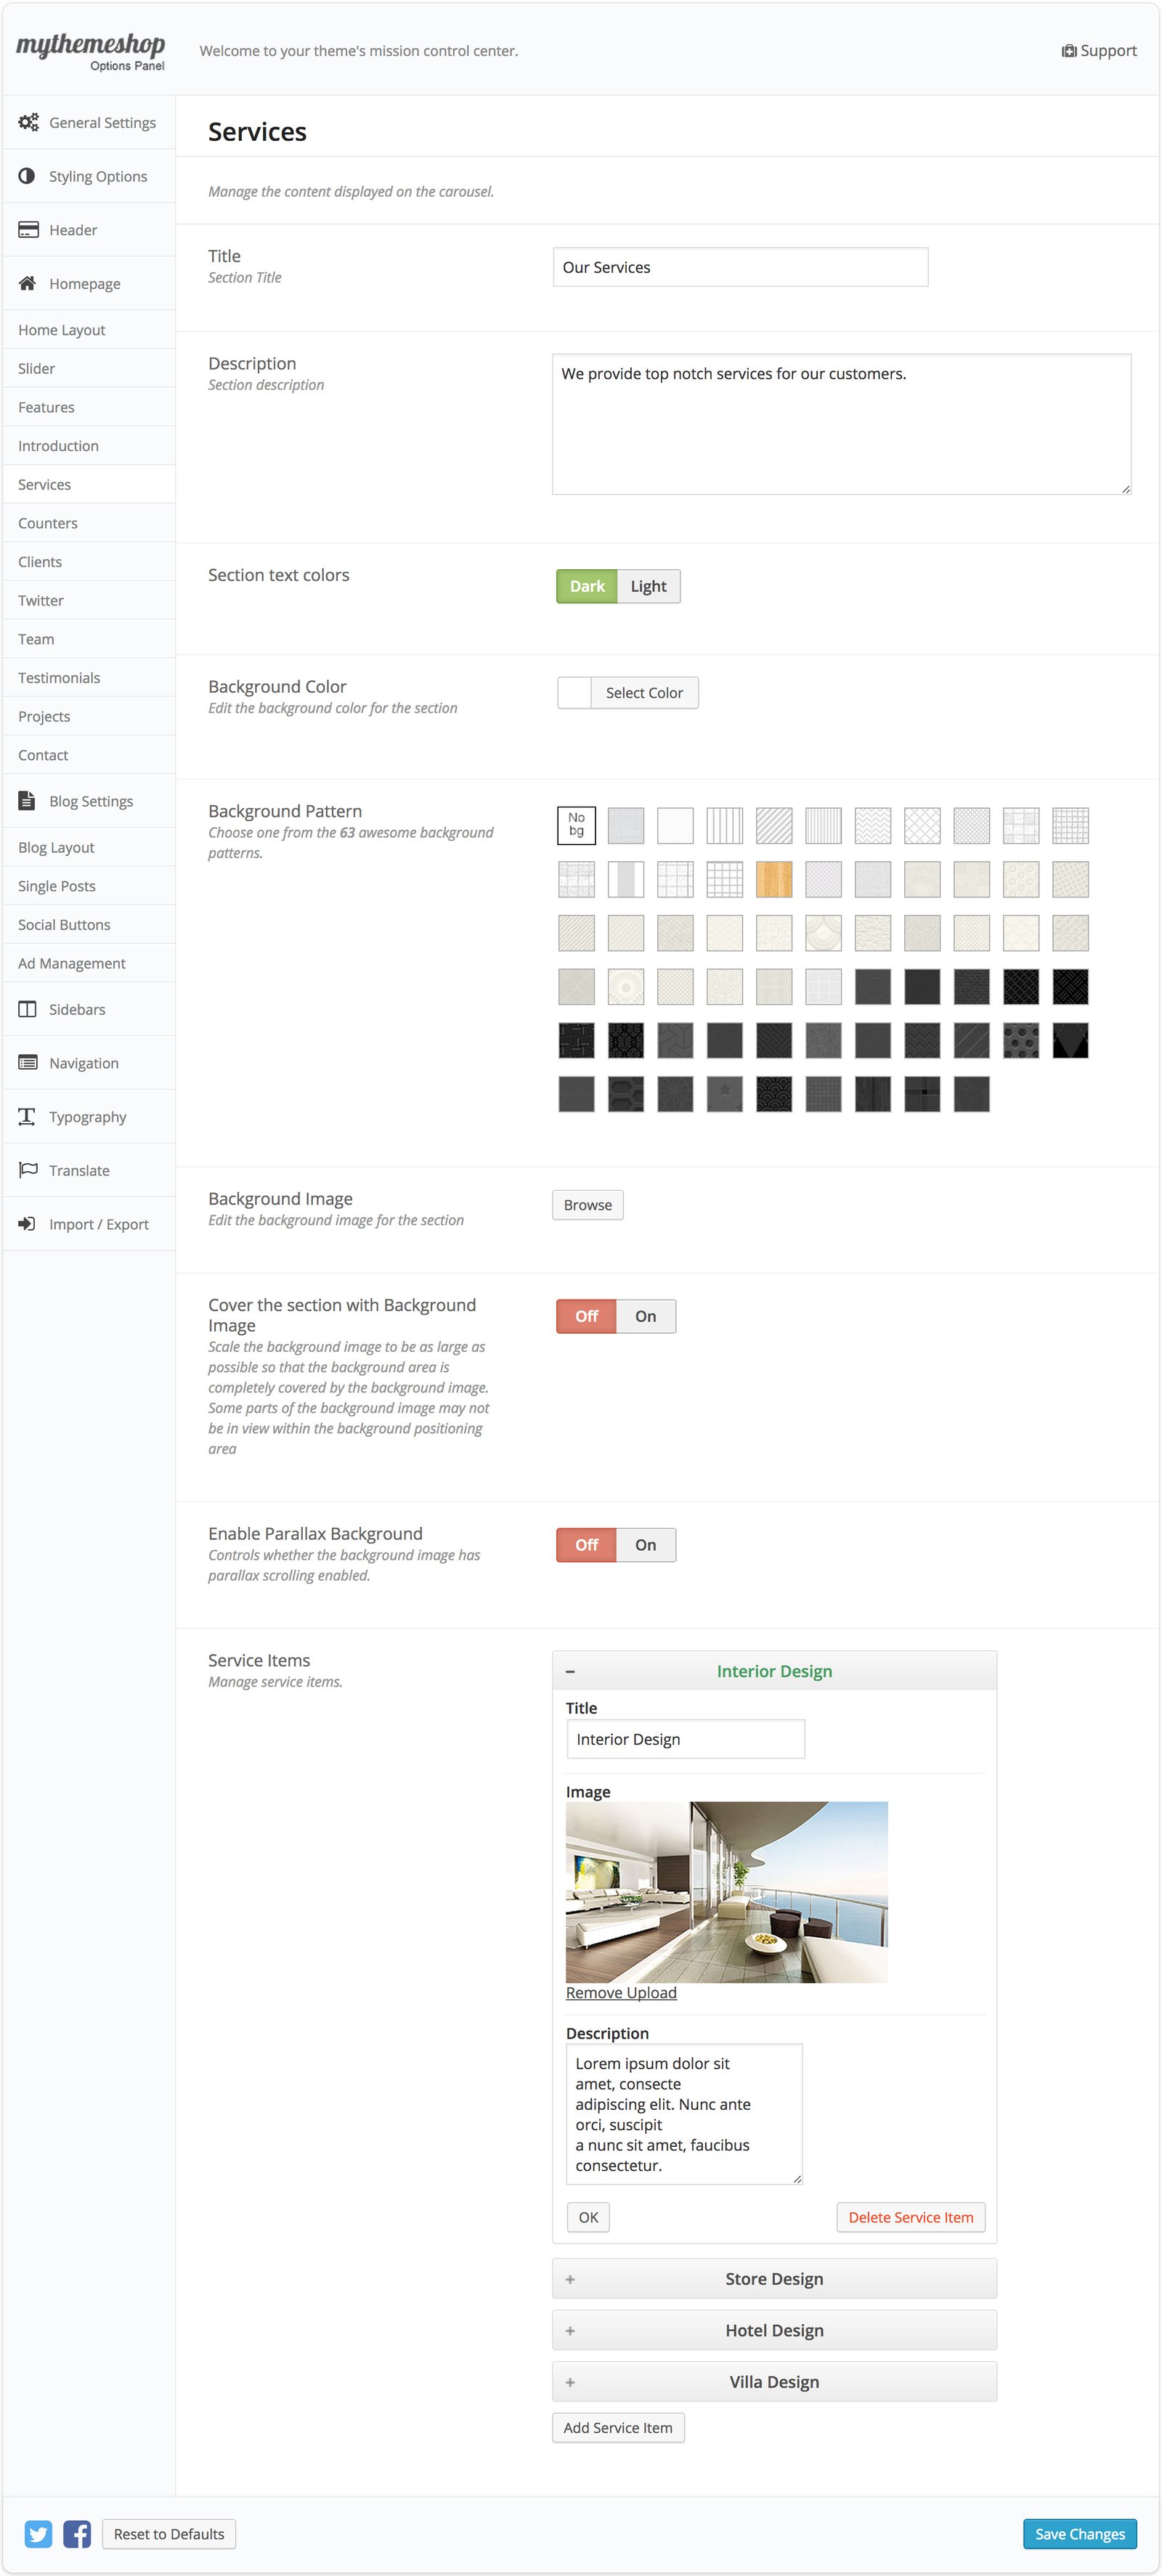Screen dimensions: 1162x2576
Task: Click the Remove Upload link
Action: [x=621, y=1992]
